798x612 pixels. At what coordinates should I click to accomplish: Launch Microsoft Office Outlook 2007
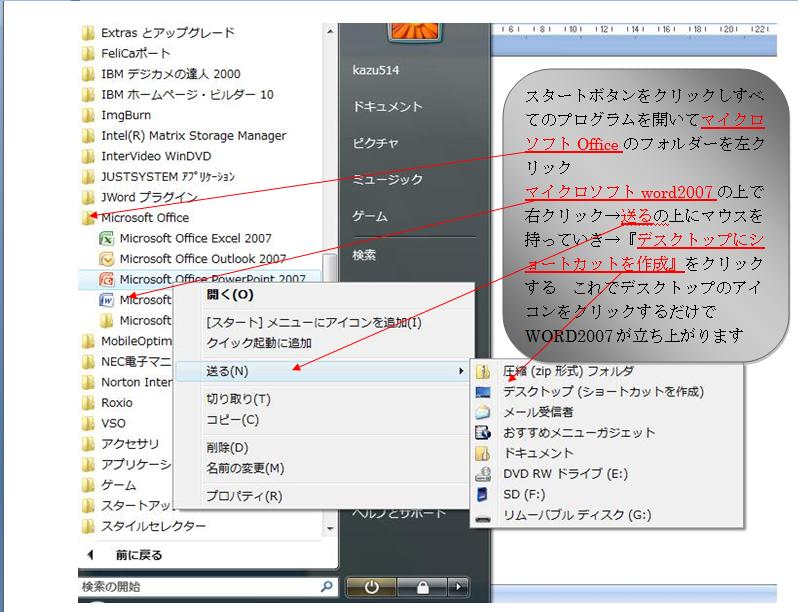[x=193, y=259]
